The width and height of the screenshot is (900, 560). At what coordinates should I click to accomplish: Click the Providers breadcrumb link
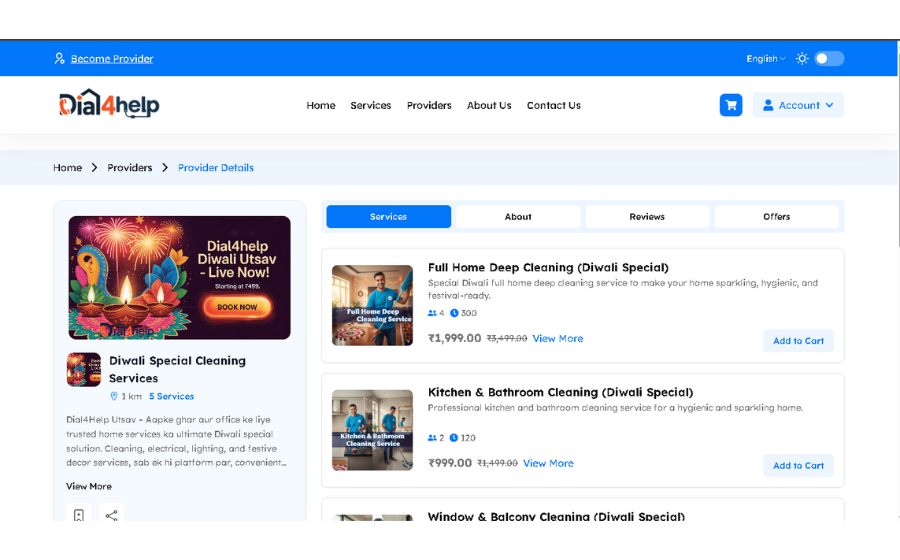[x=130, y=168]
